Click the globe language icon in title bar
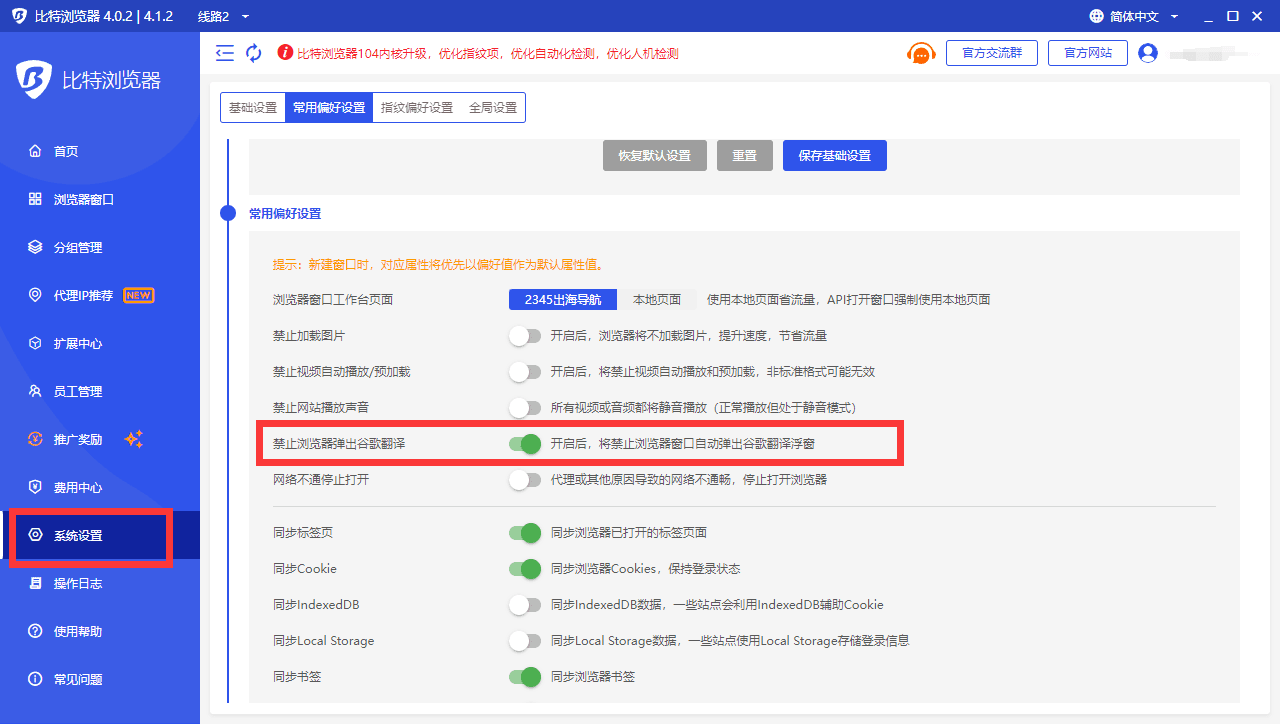This screenshot has width=1280, height=724. (x=1097, y=16)
